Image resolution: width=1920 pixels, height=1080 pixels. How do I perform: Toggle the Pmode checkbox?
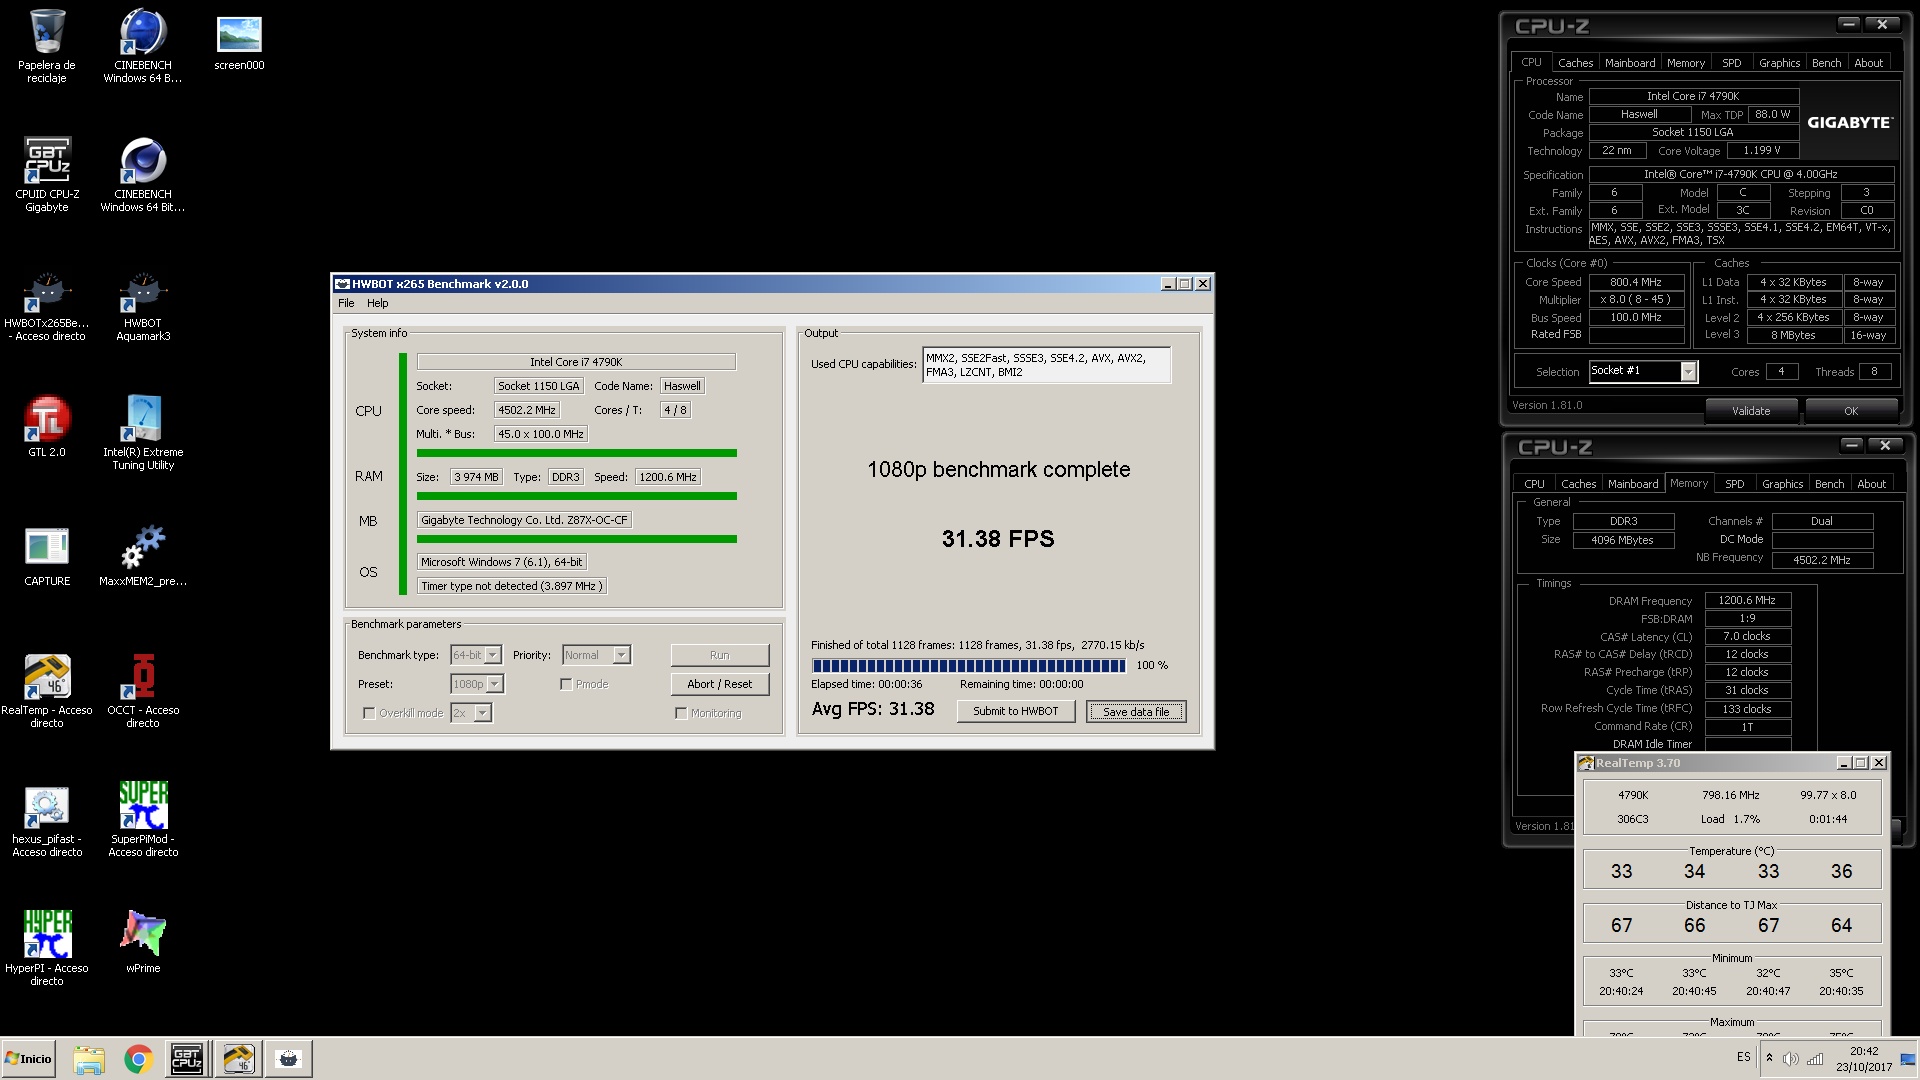[x=566, y=685]
